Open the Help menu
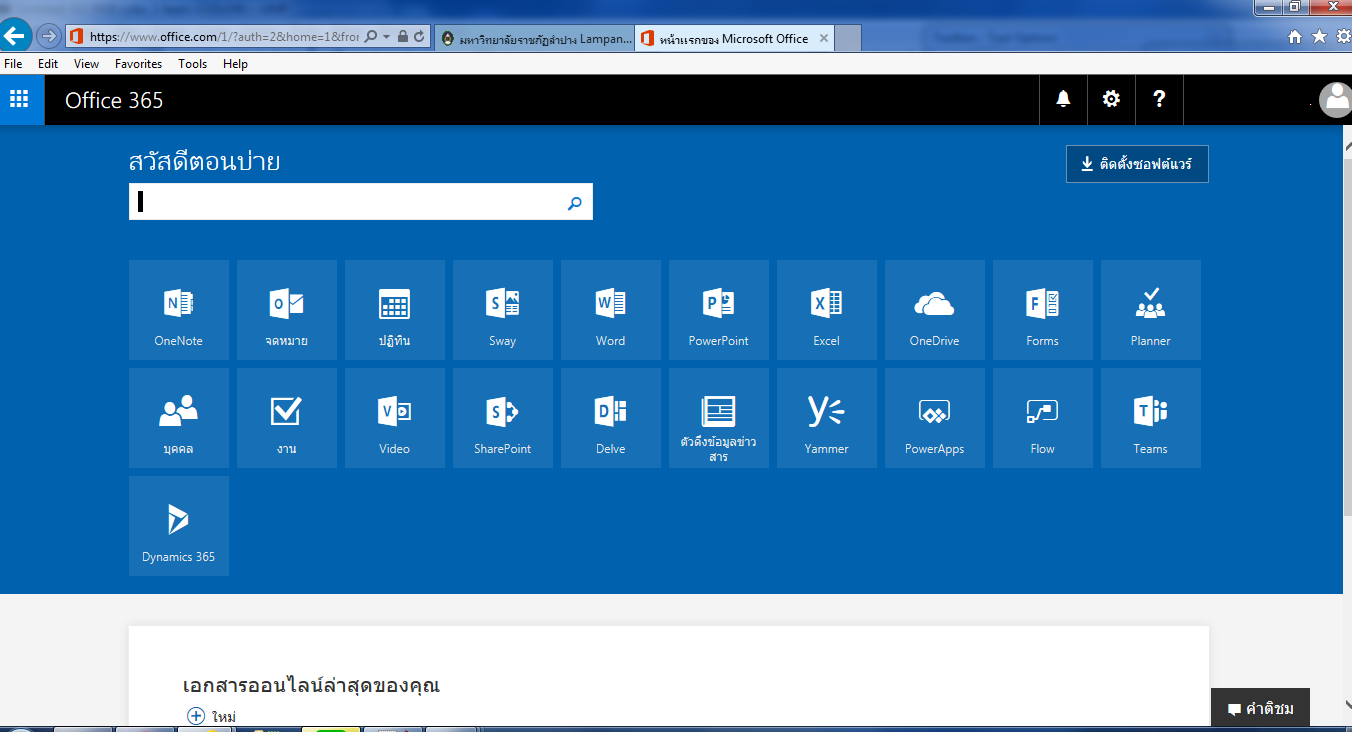The width and height of the screenshot is (1352, 732). (x=235, y=63)
